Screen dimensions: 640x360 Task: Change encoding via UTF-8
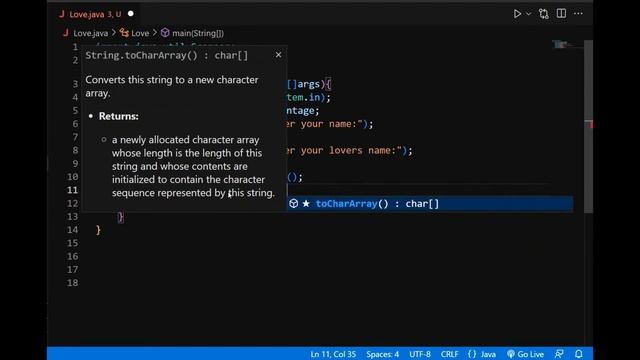click(420, 354)
